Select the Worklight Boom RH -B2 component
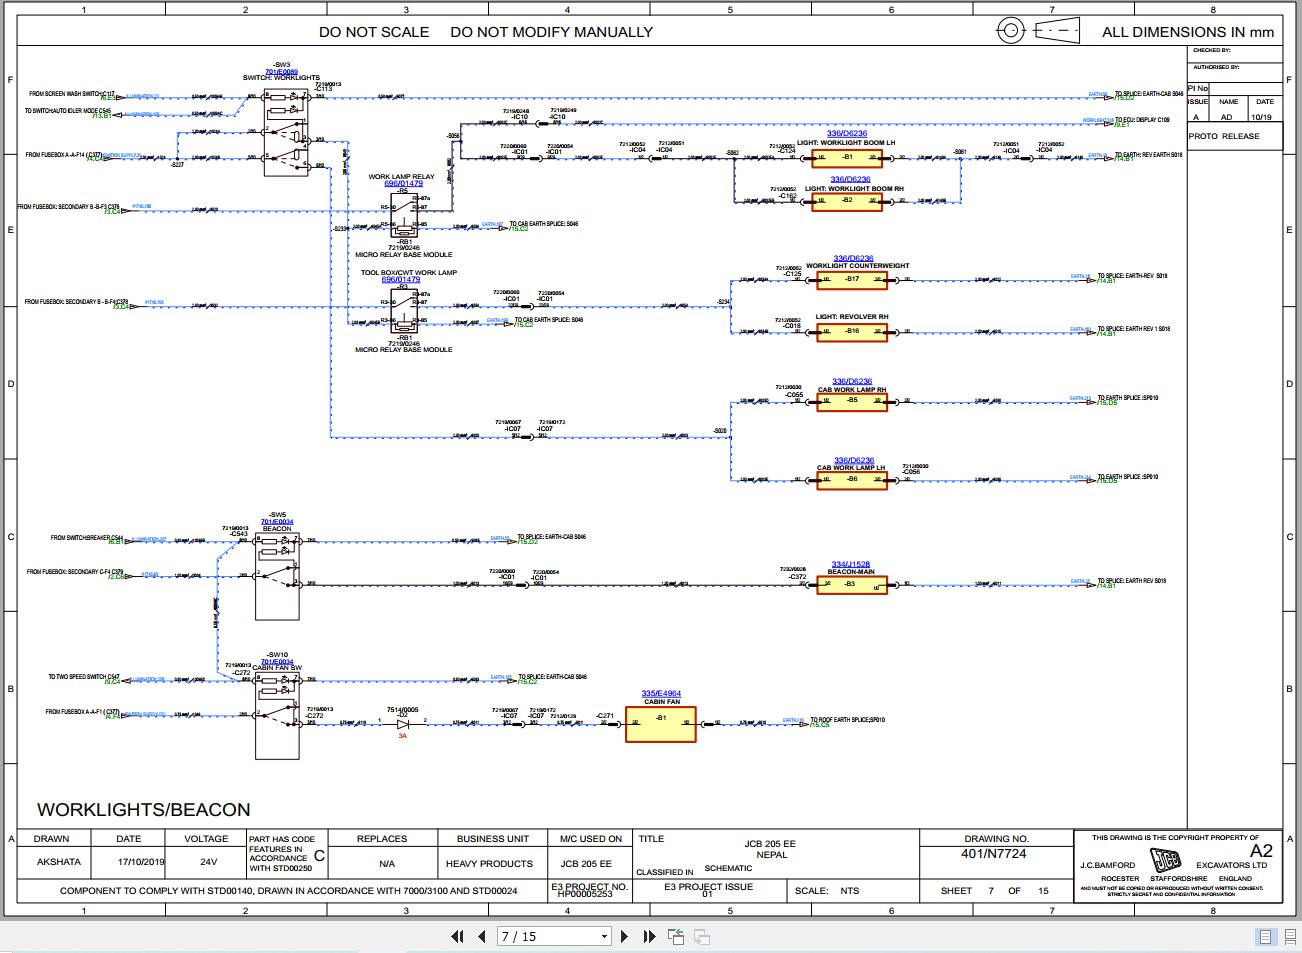1302x953 pixels. point(847,201)
